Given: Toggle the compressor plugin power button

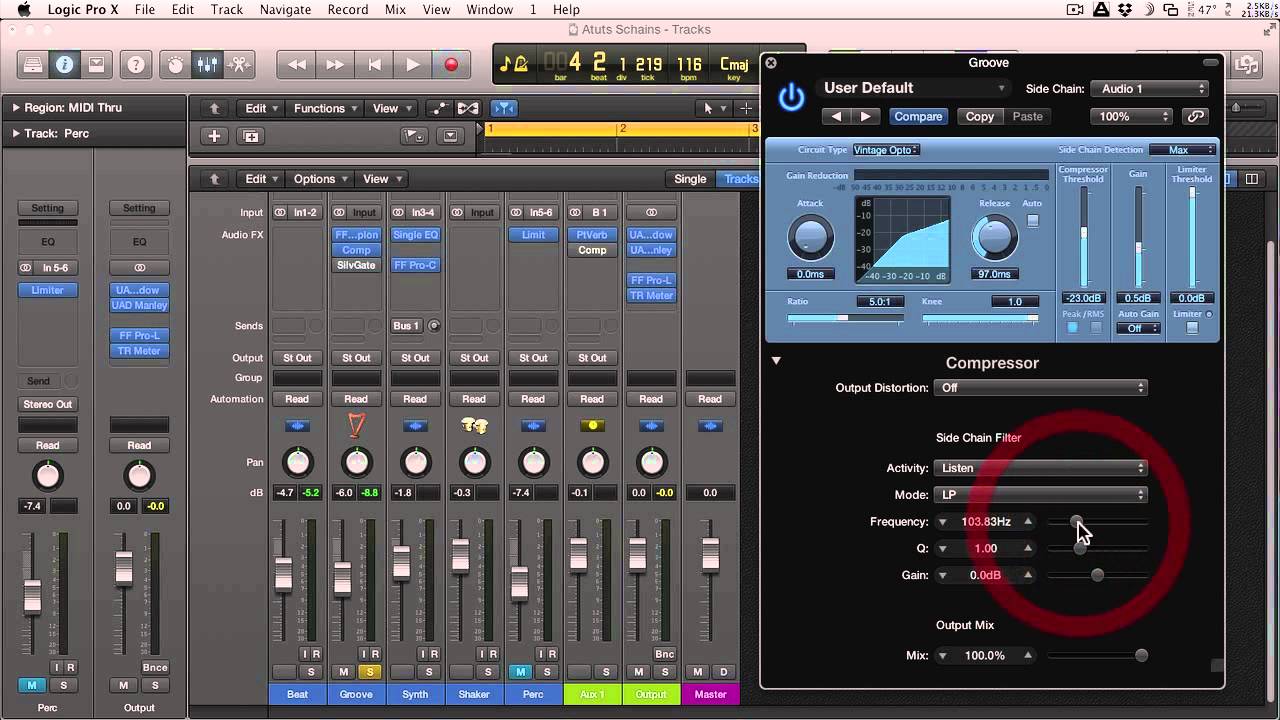Looking at the screenshot, I should pos(791,98).
